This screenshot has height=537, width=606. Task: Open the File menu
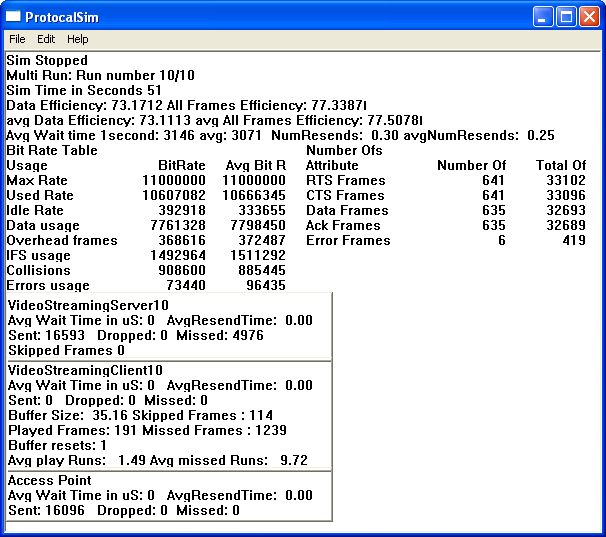point(18,39)
